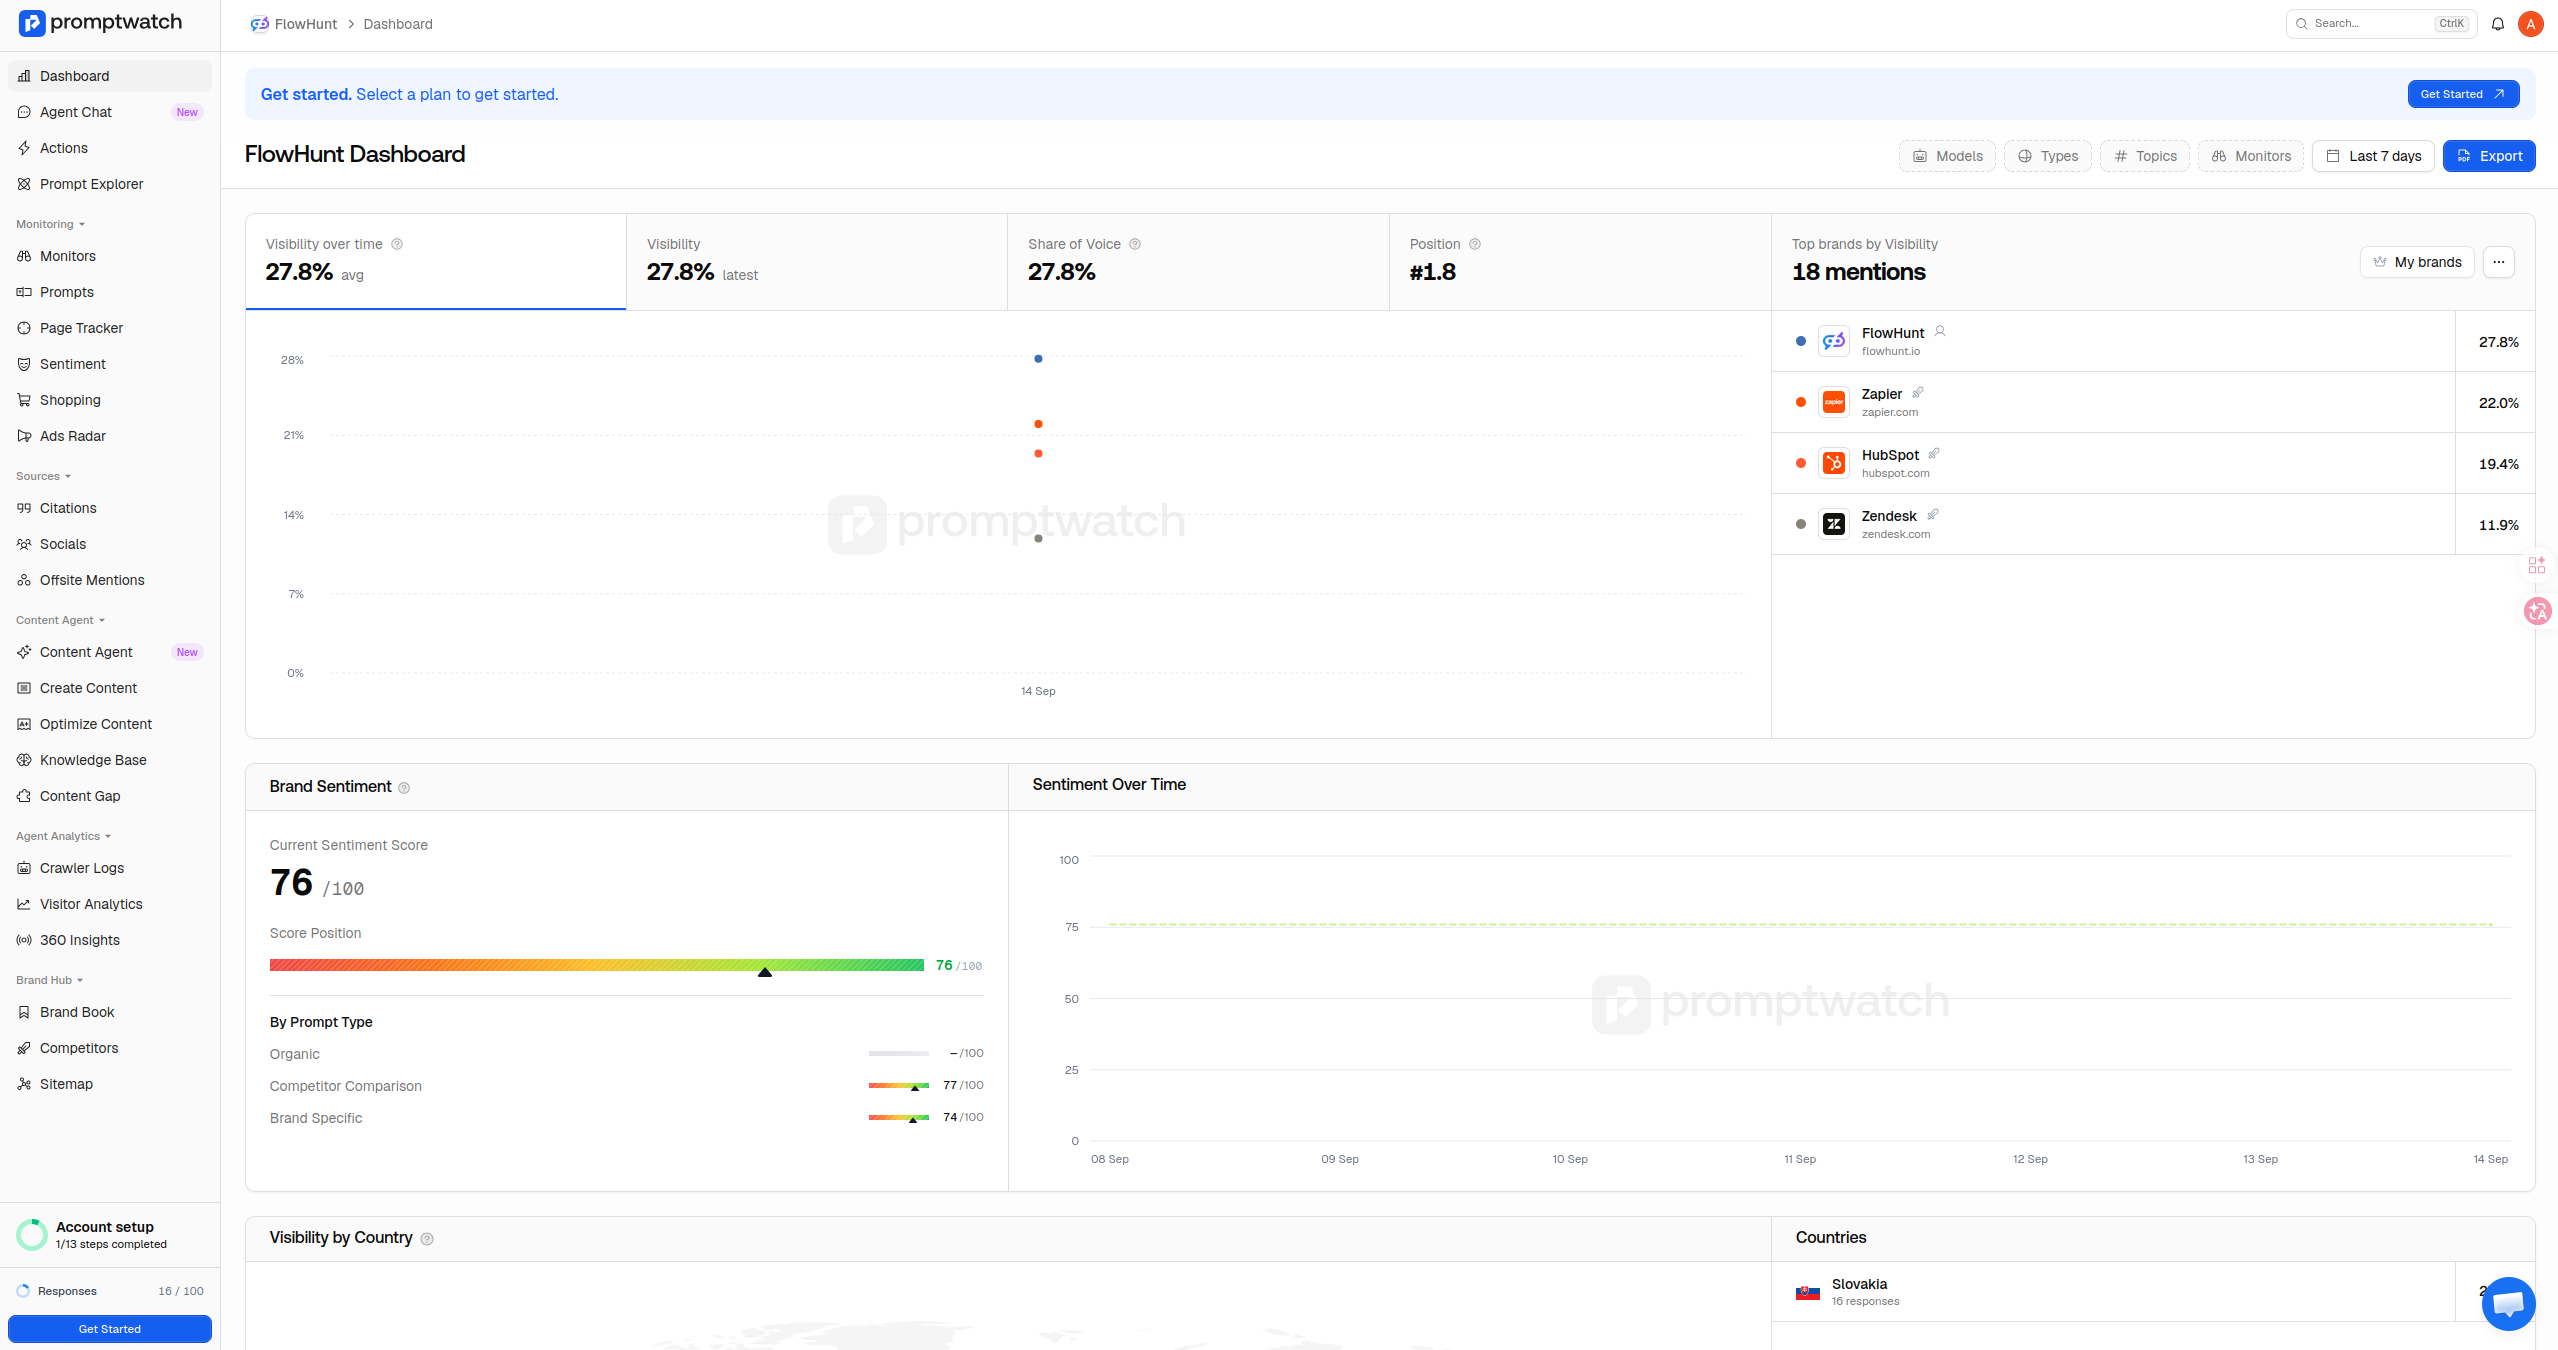Click the My brands button
Image resolution: width=2558 pixels, height=1350 pixels.
2417,262
